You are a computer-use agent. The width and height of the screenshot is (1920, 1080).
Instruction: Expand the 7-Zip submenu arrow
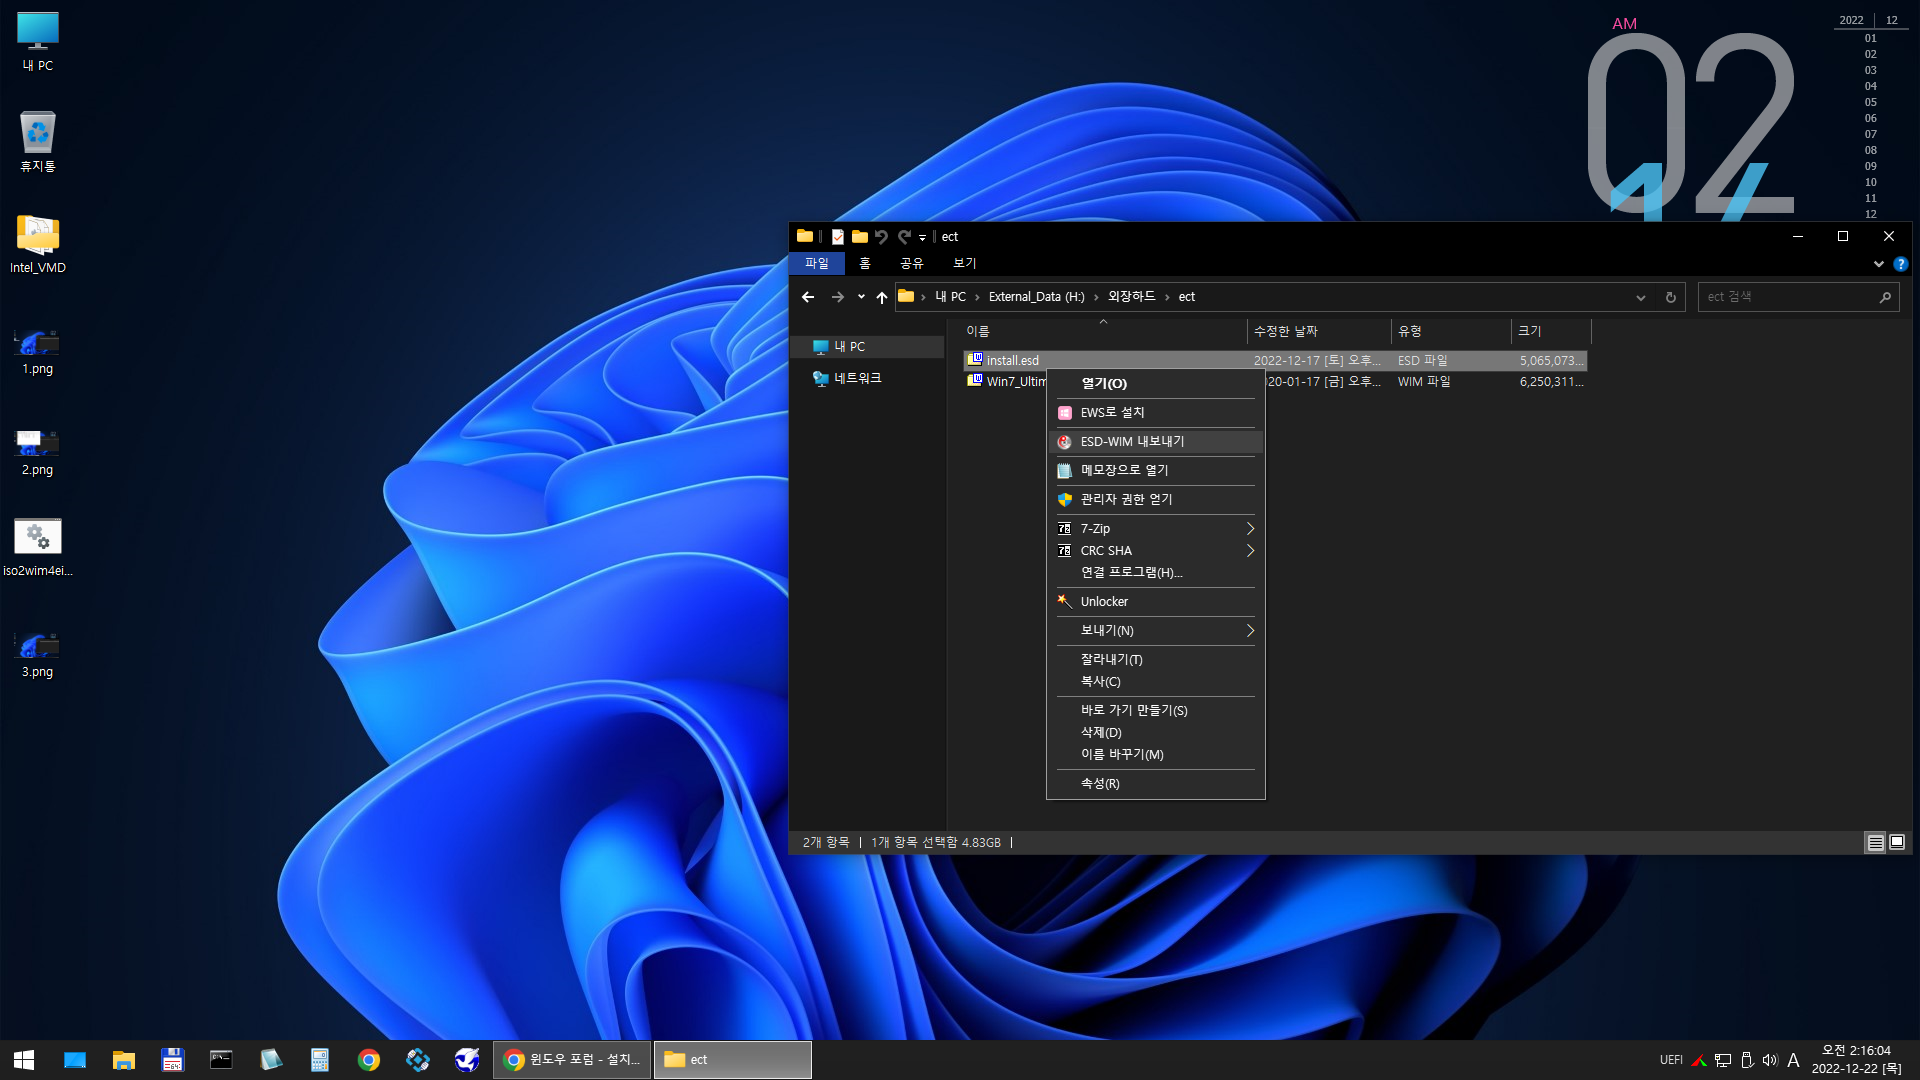coord(1250,528)
